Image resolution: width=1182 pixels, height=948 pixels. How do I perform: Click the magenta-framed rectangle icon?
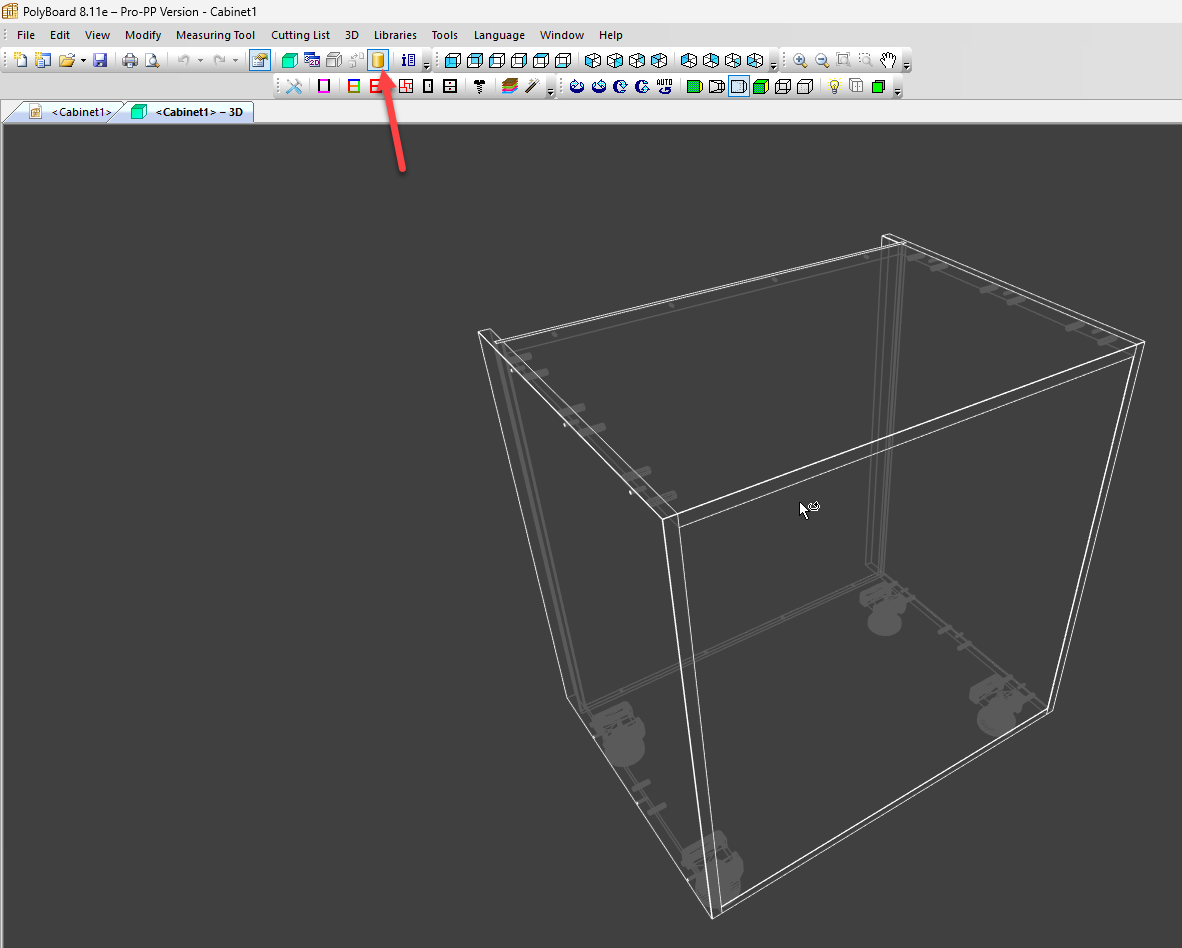(324, 87)
